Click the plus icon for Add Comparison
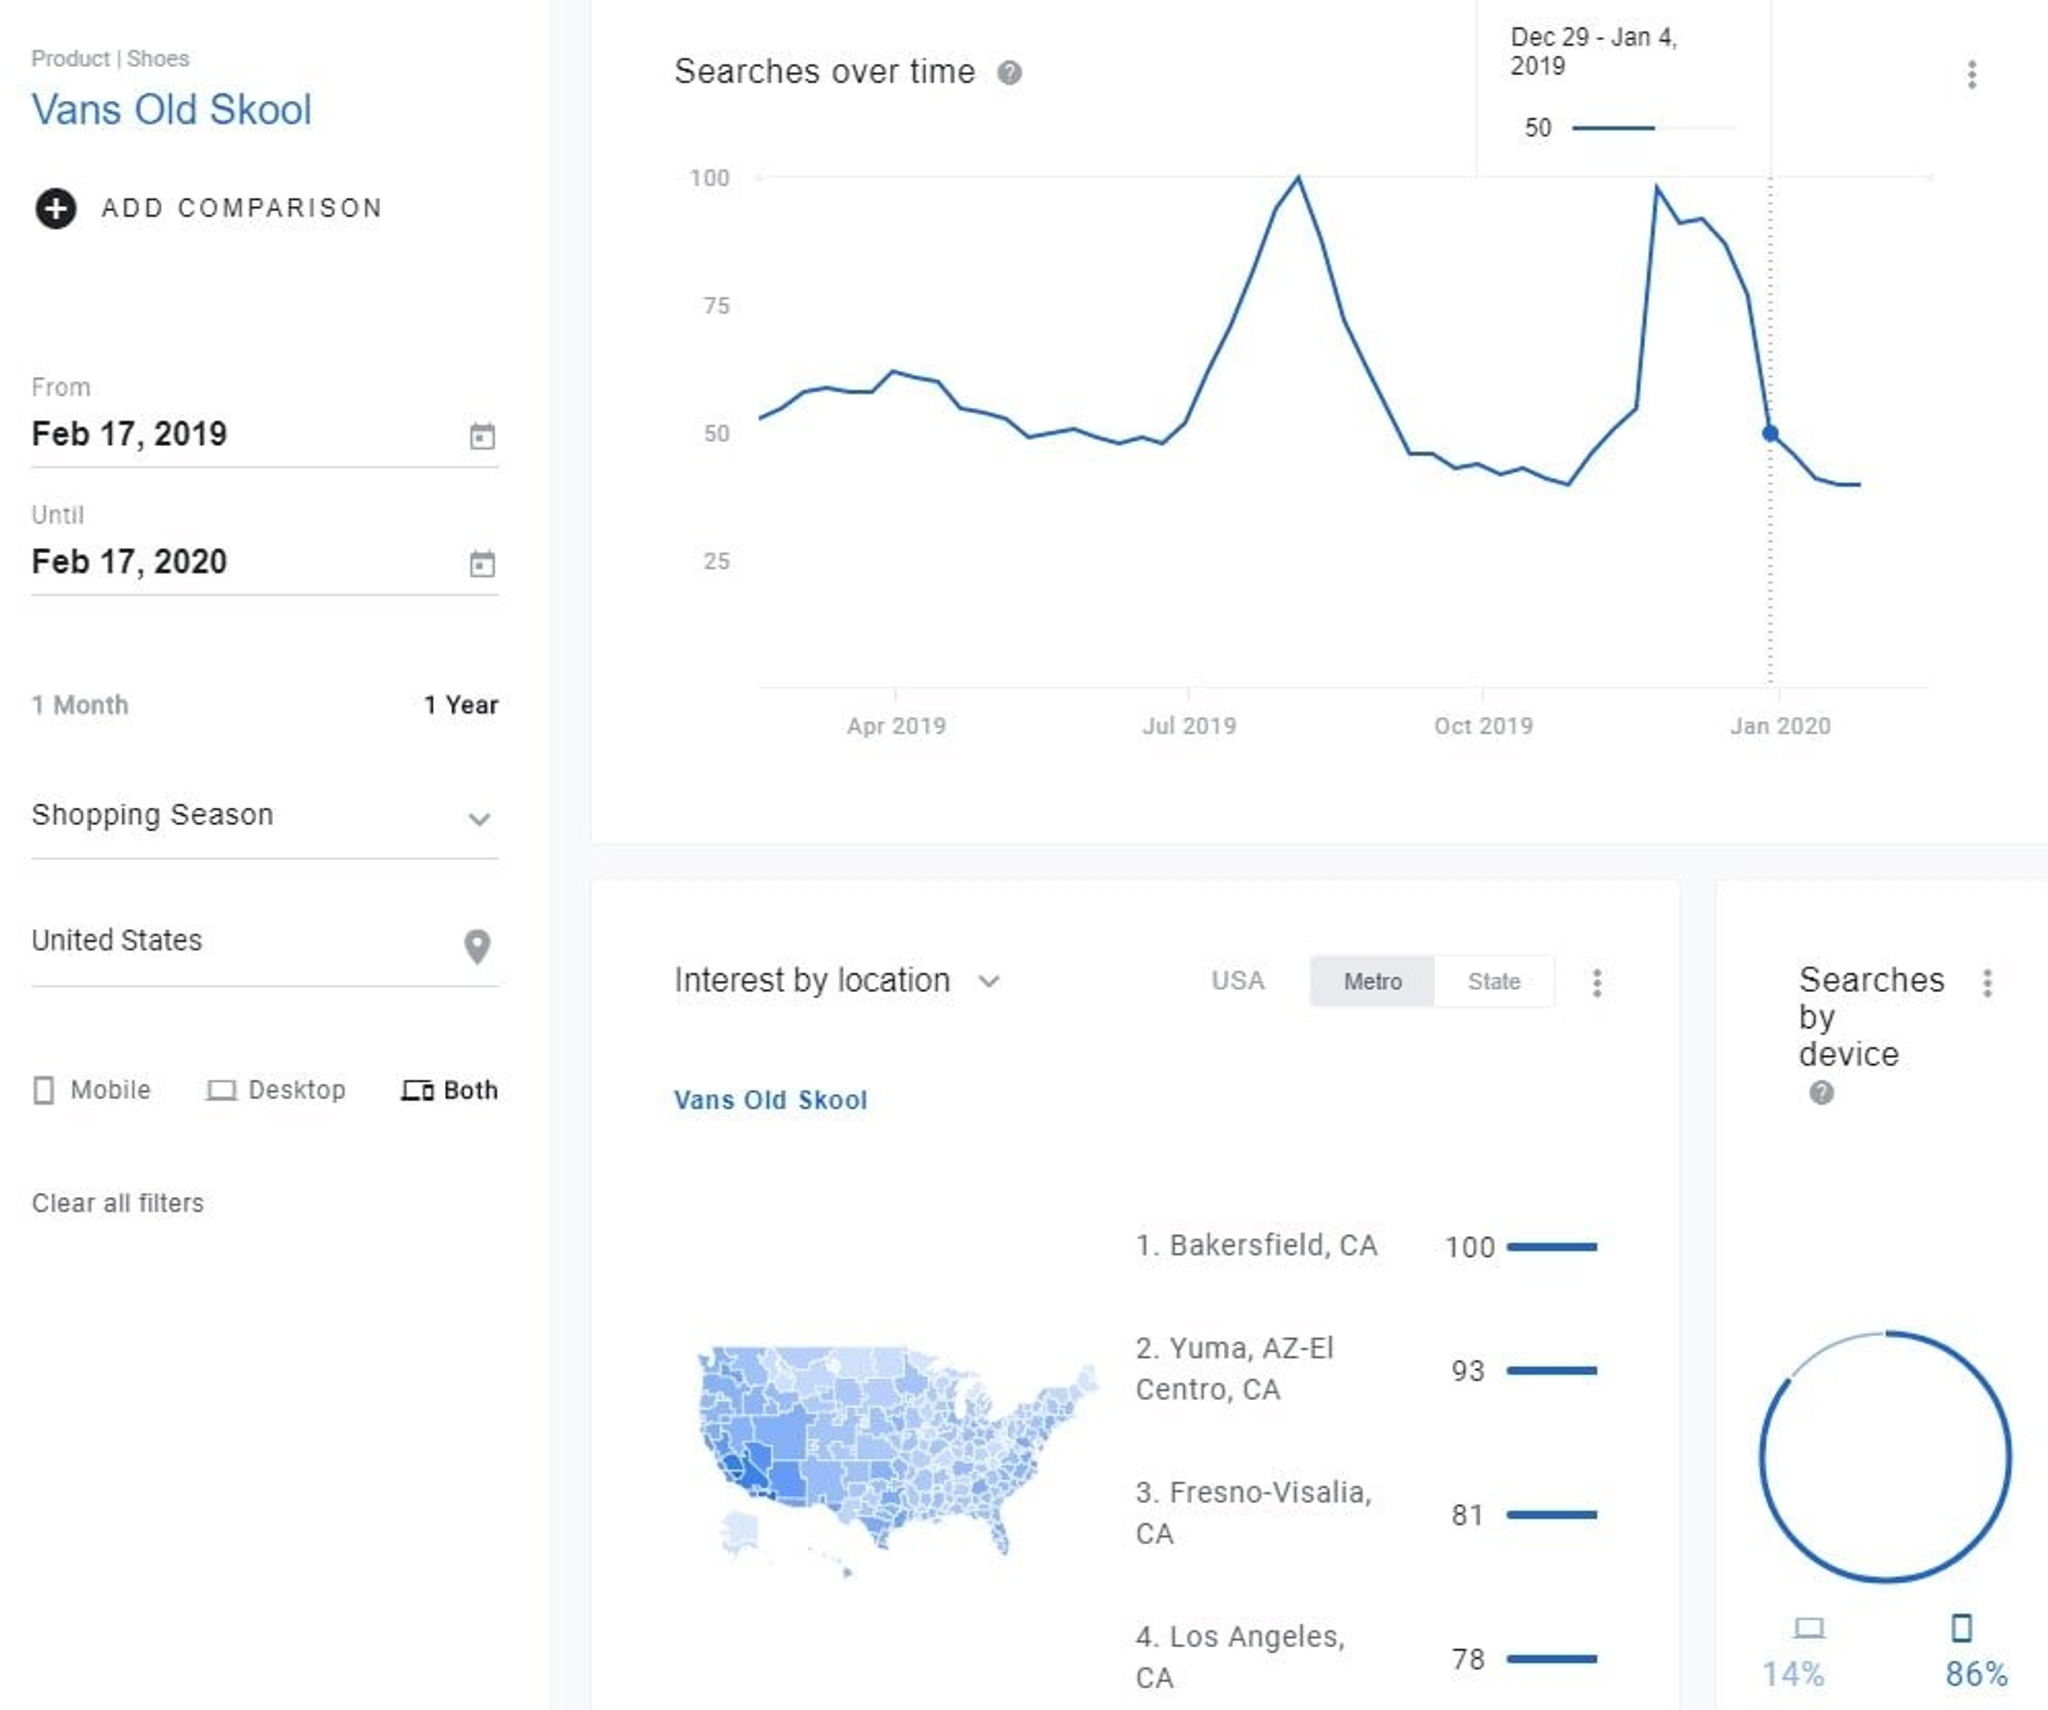 coord(55,208)
